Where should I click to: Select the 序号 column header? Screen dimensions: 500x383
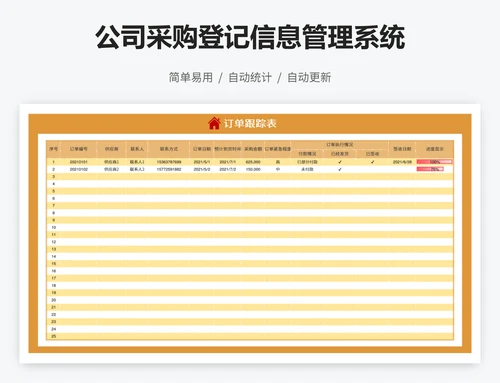(x=53, y=149)
